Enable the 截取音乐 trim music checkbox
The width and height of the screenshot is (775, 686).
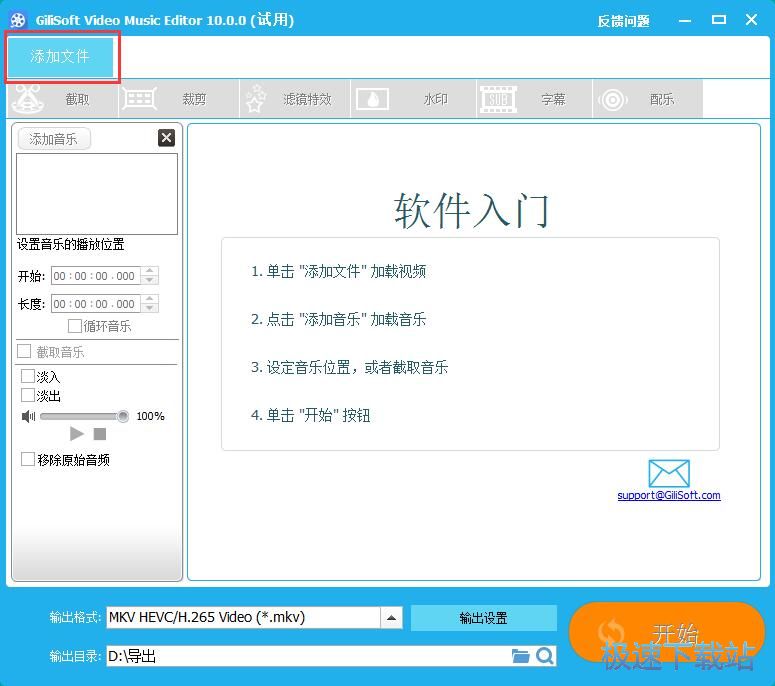tap(24, 351)
